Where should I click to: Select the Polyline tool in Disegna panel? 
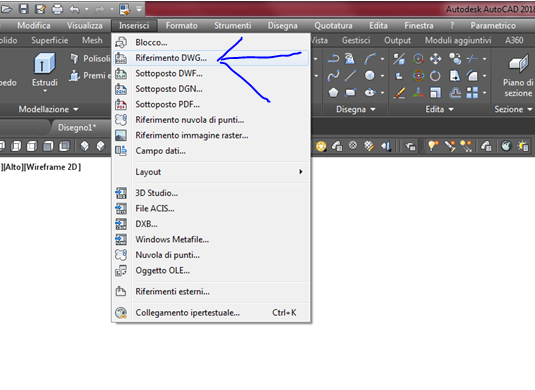pyautogui.click(x=333, y=59)
